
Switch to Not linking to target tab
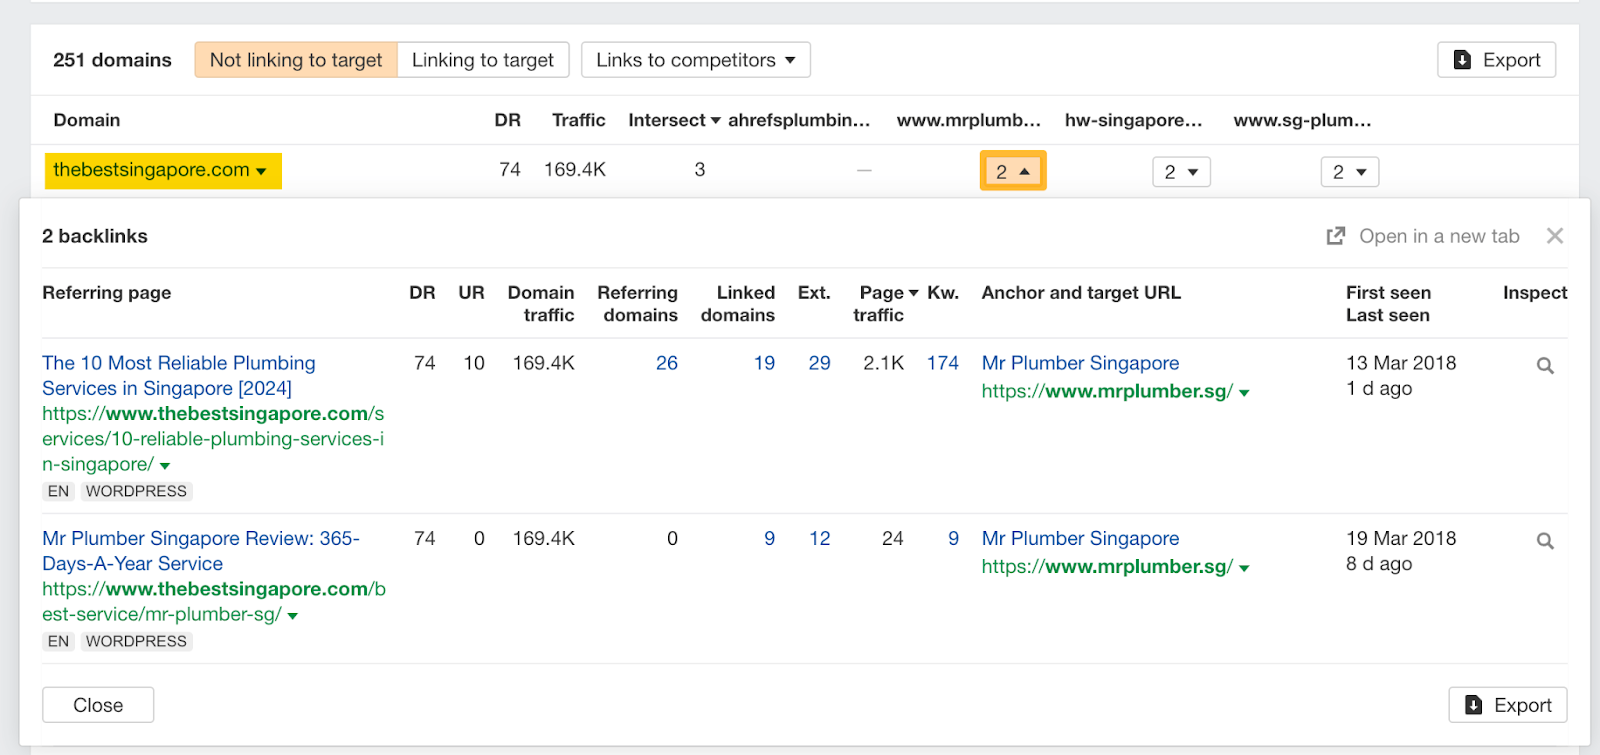click(296, 60)
